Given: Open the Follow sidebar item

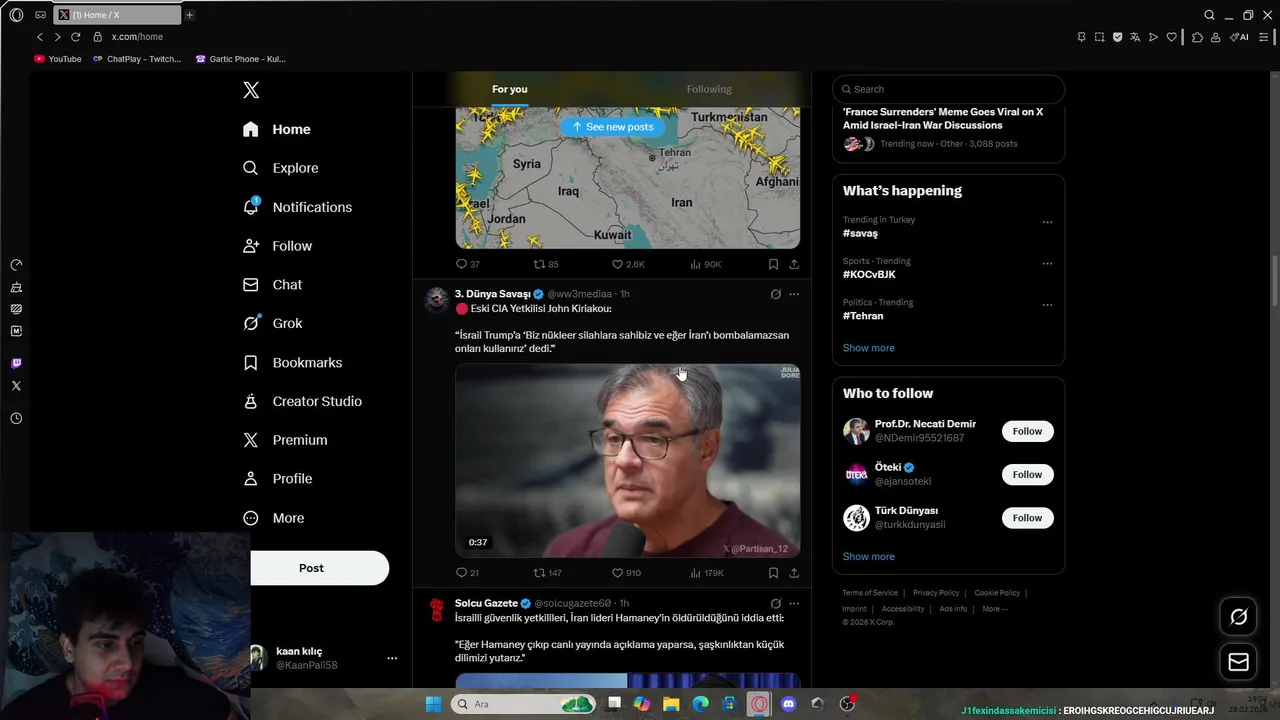Looking at the screenshot, I should pos(278,246).
